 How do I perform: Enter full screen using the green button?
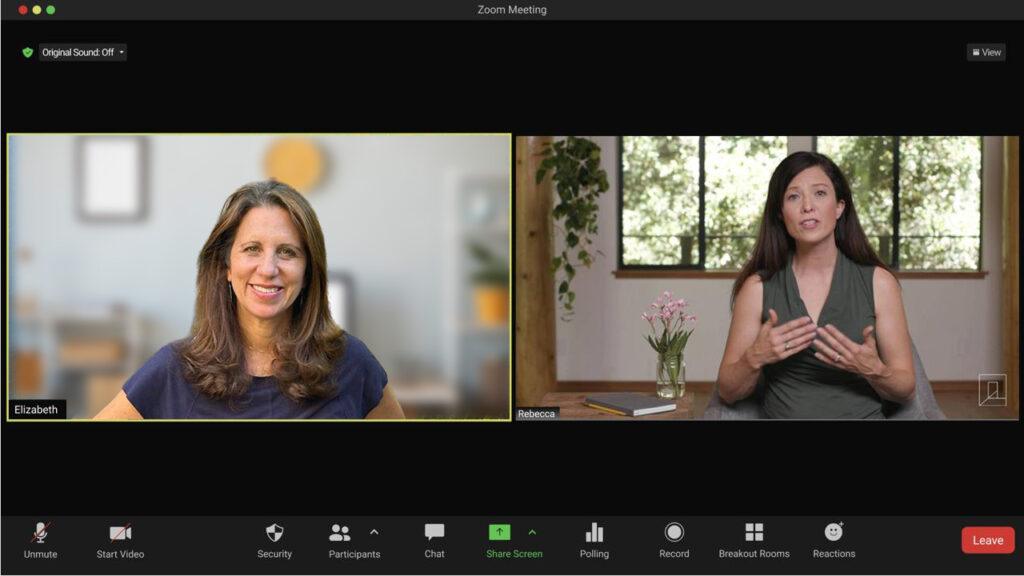(50, 10)
